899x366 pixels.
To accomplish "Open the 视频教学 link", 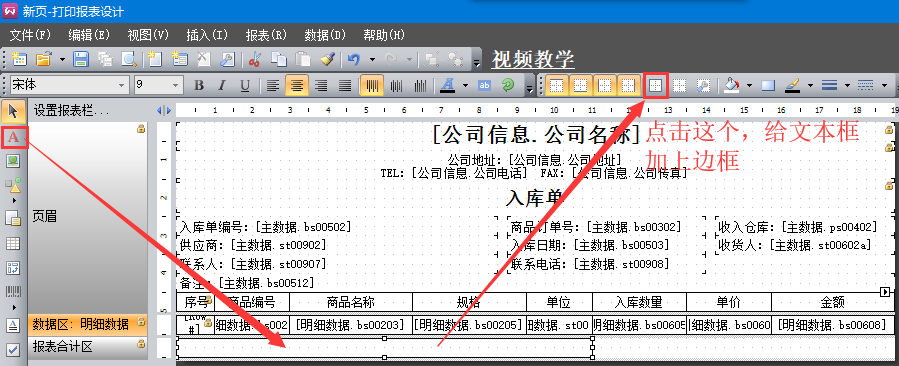I will coord(533,59).
